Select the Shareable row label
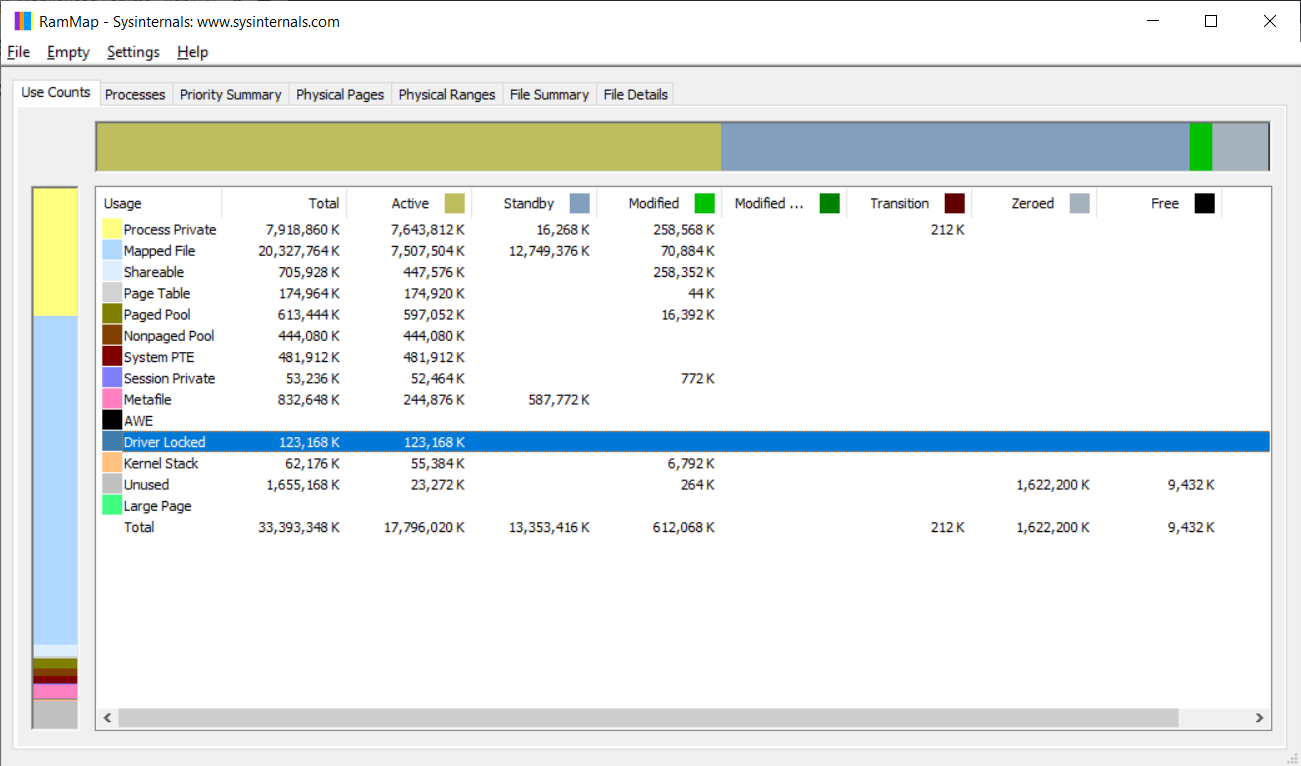The width and height of the screenshot is (1301, 766). (154, 272)
